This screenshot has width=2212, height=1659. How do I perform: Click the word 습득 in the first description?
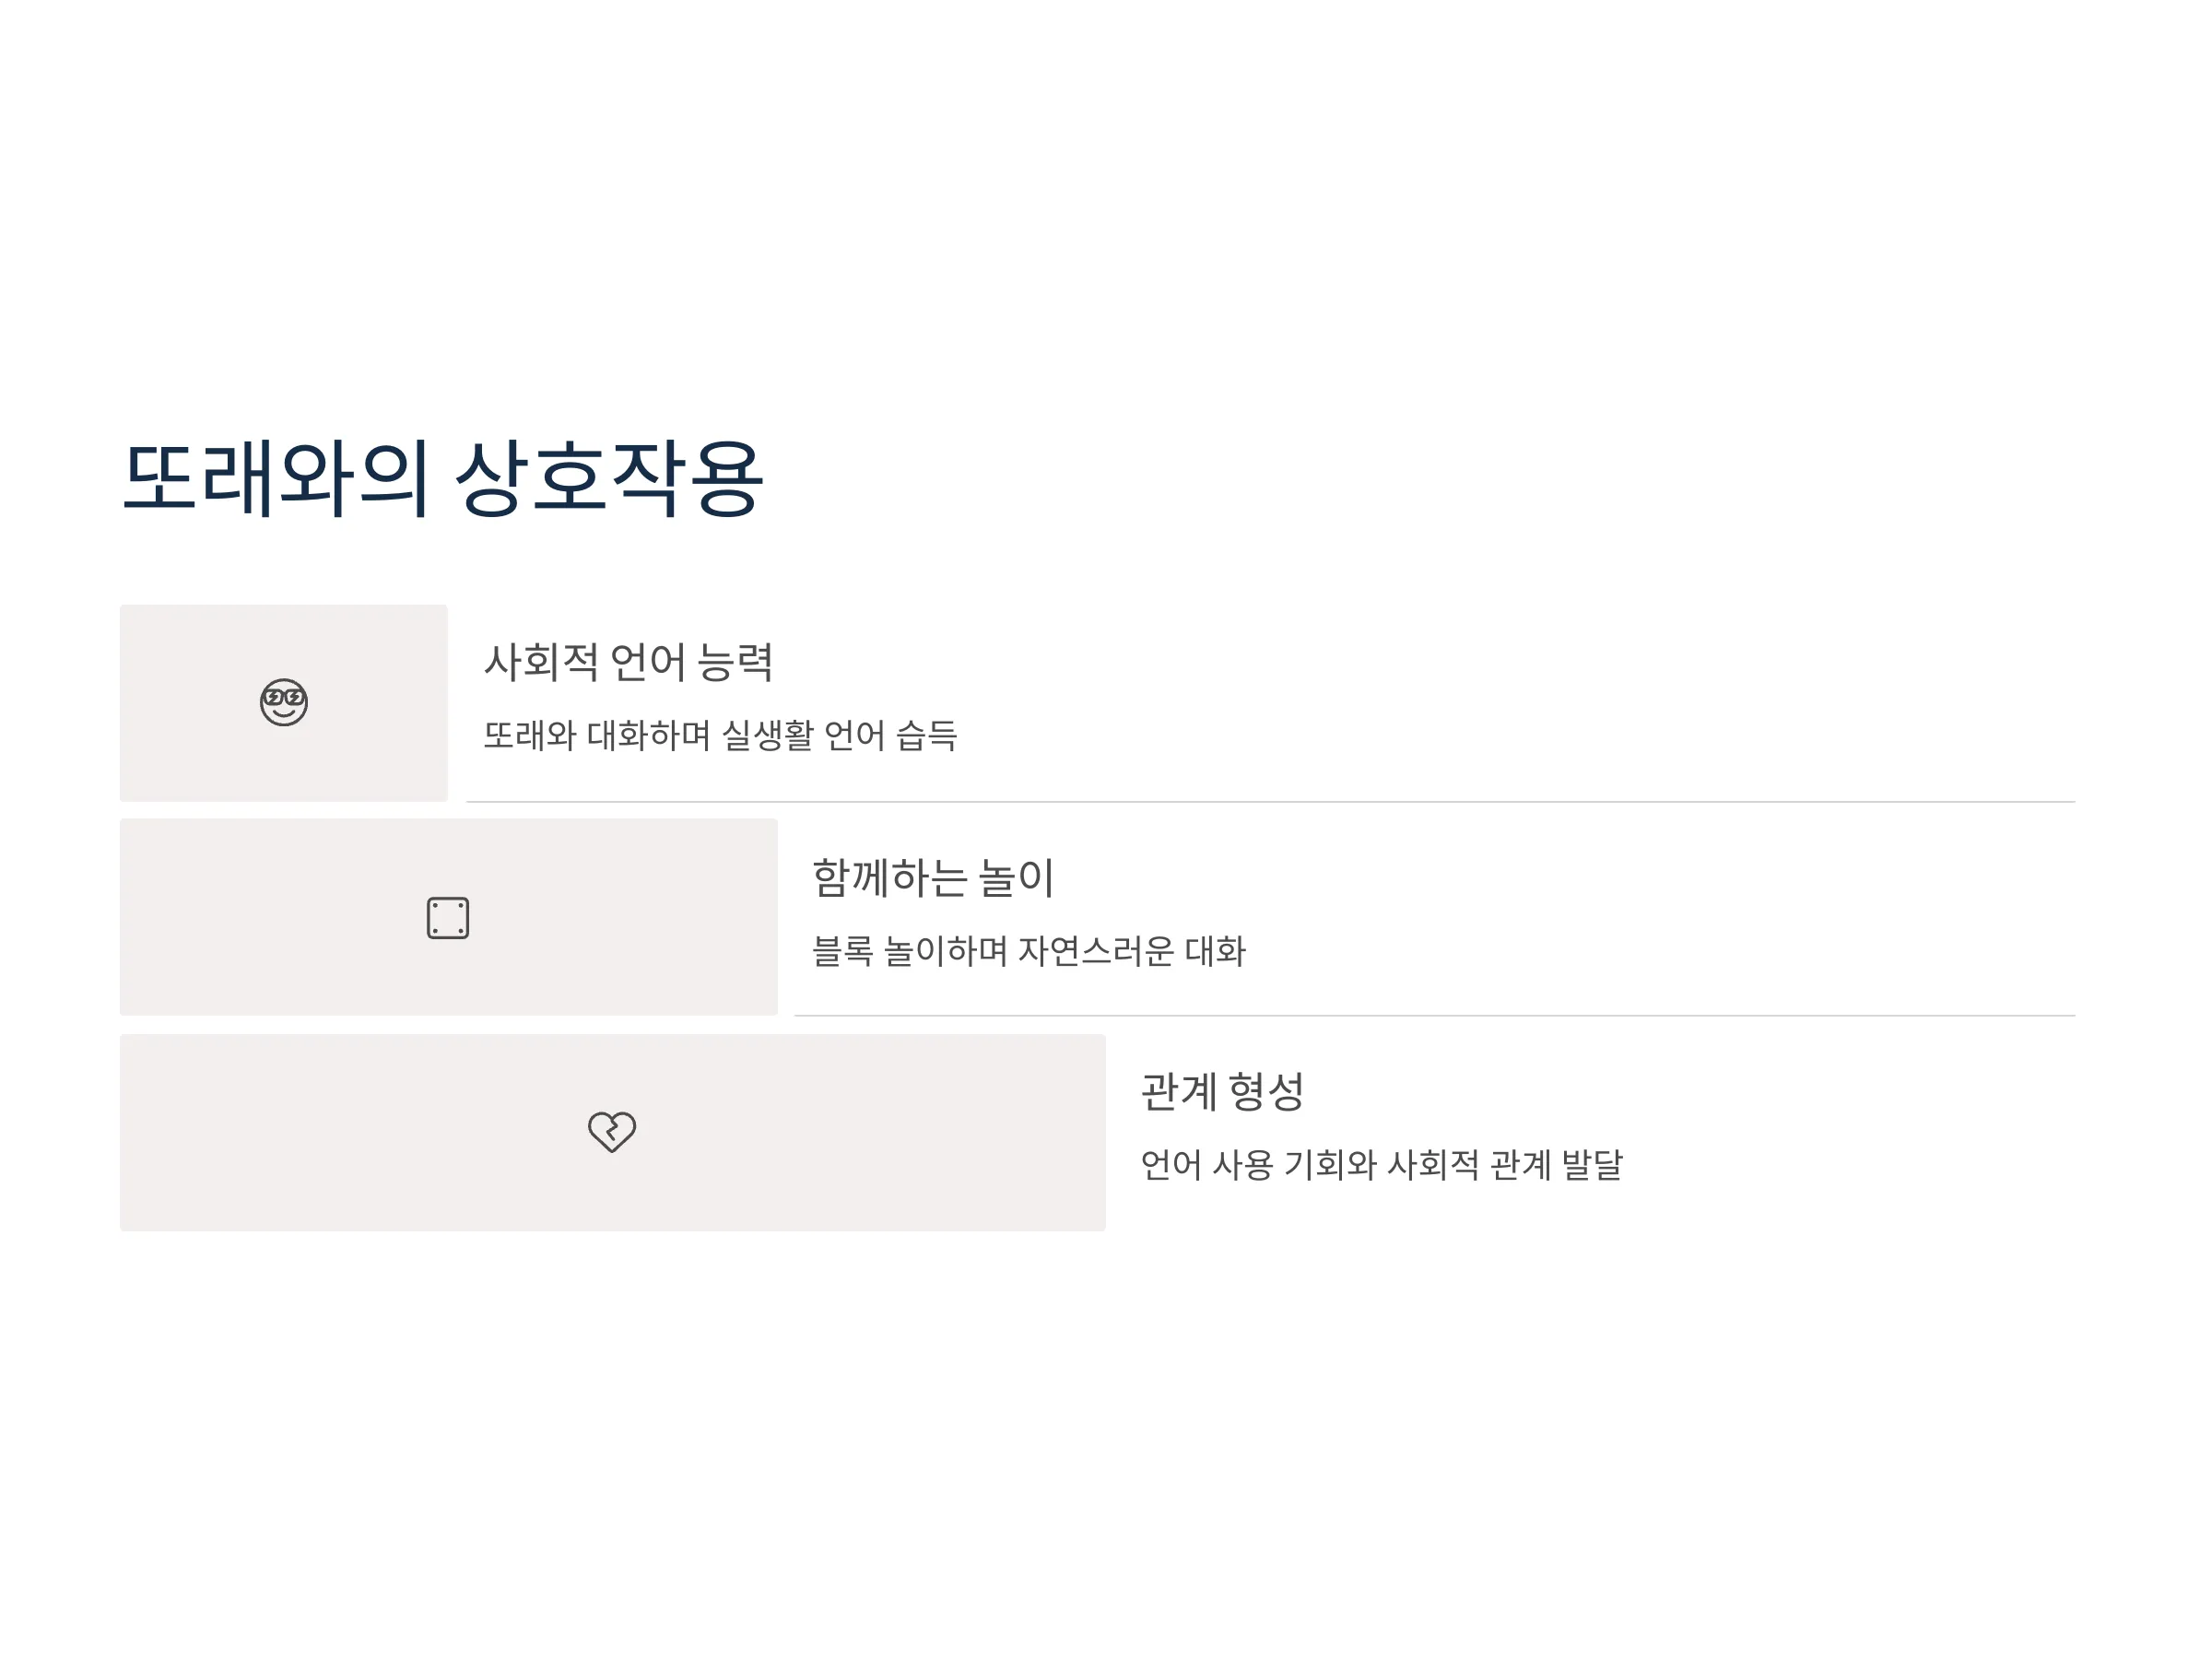pos(927,735)
